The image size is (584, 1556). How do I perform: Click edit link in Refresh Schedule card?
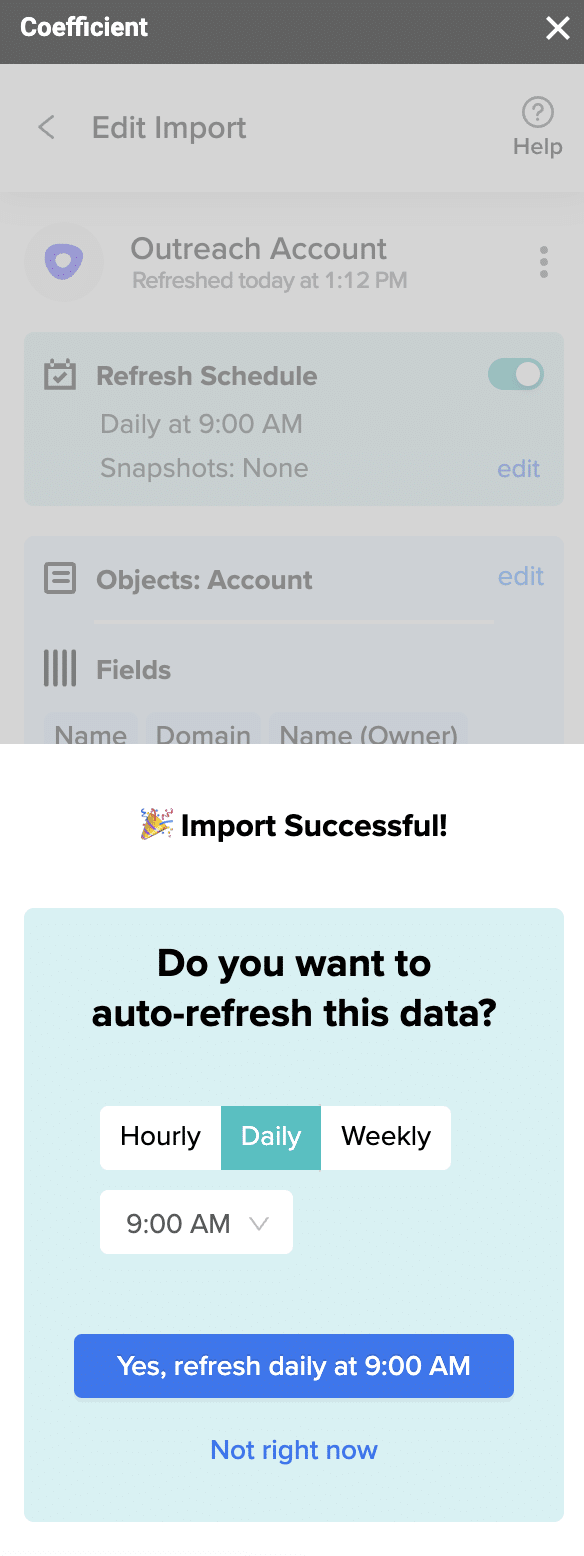click(519, 469)
